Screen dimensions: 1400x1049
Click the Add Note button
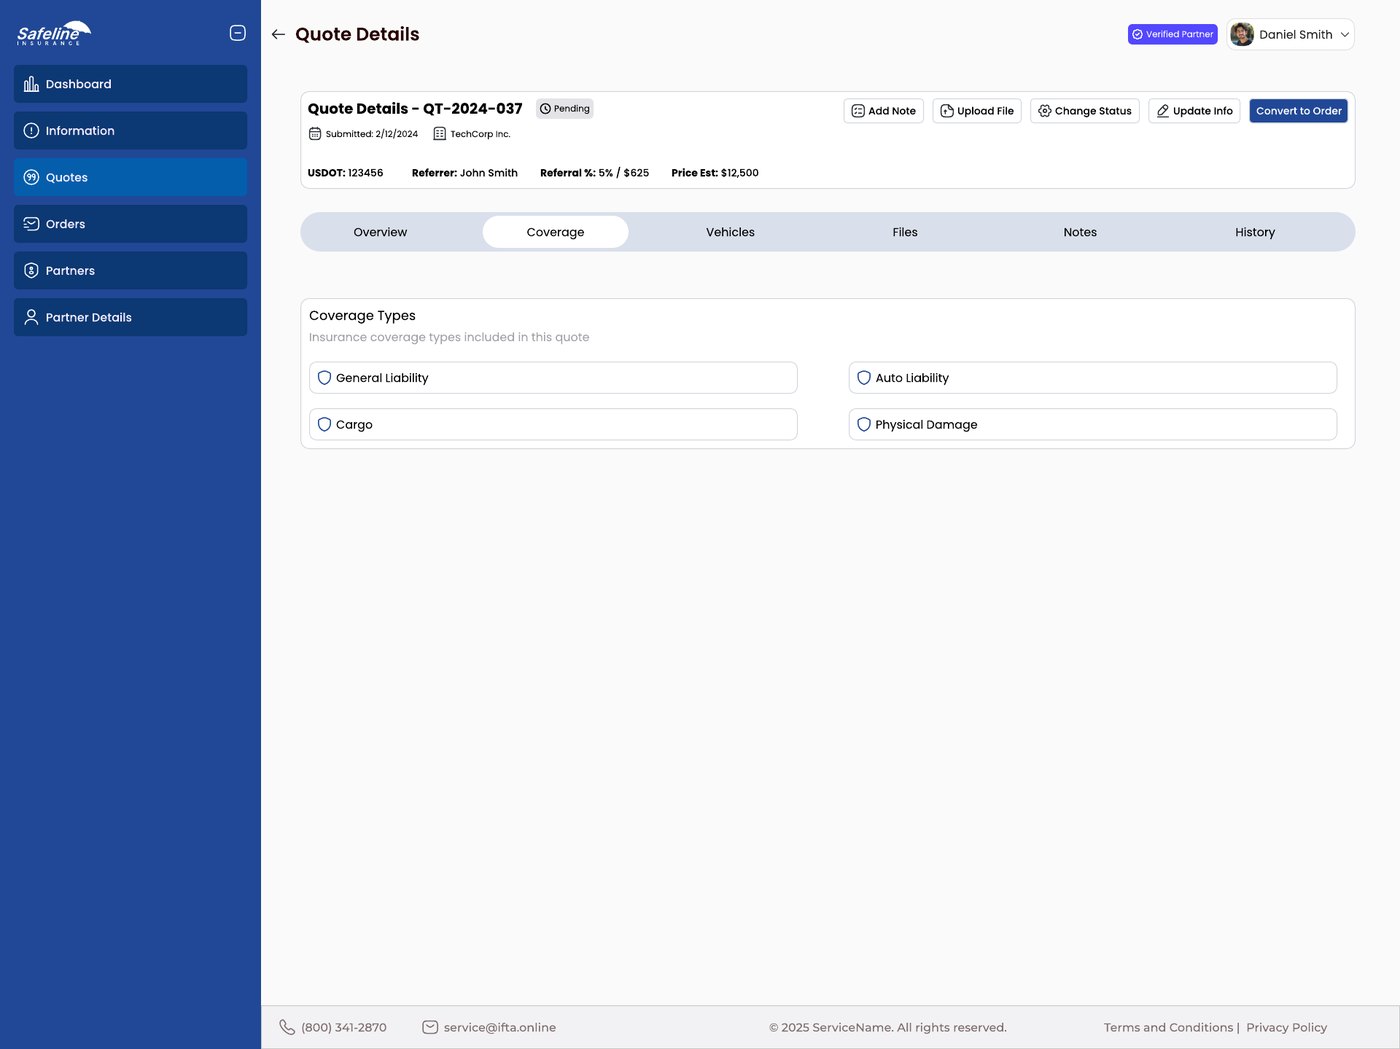tap(884, 111)
